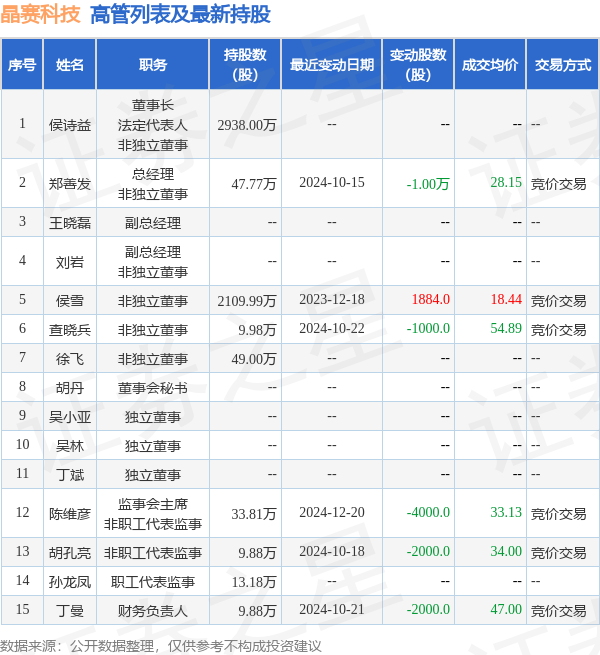Viewport: 600px width, 655px height.
Task: Click the date 2024-12-20 cell
Action: click(x=332, y=513)
